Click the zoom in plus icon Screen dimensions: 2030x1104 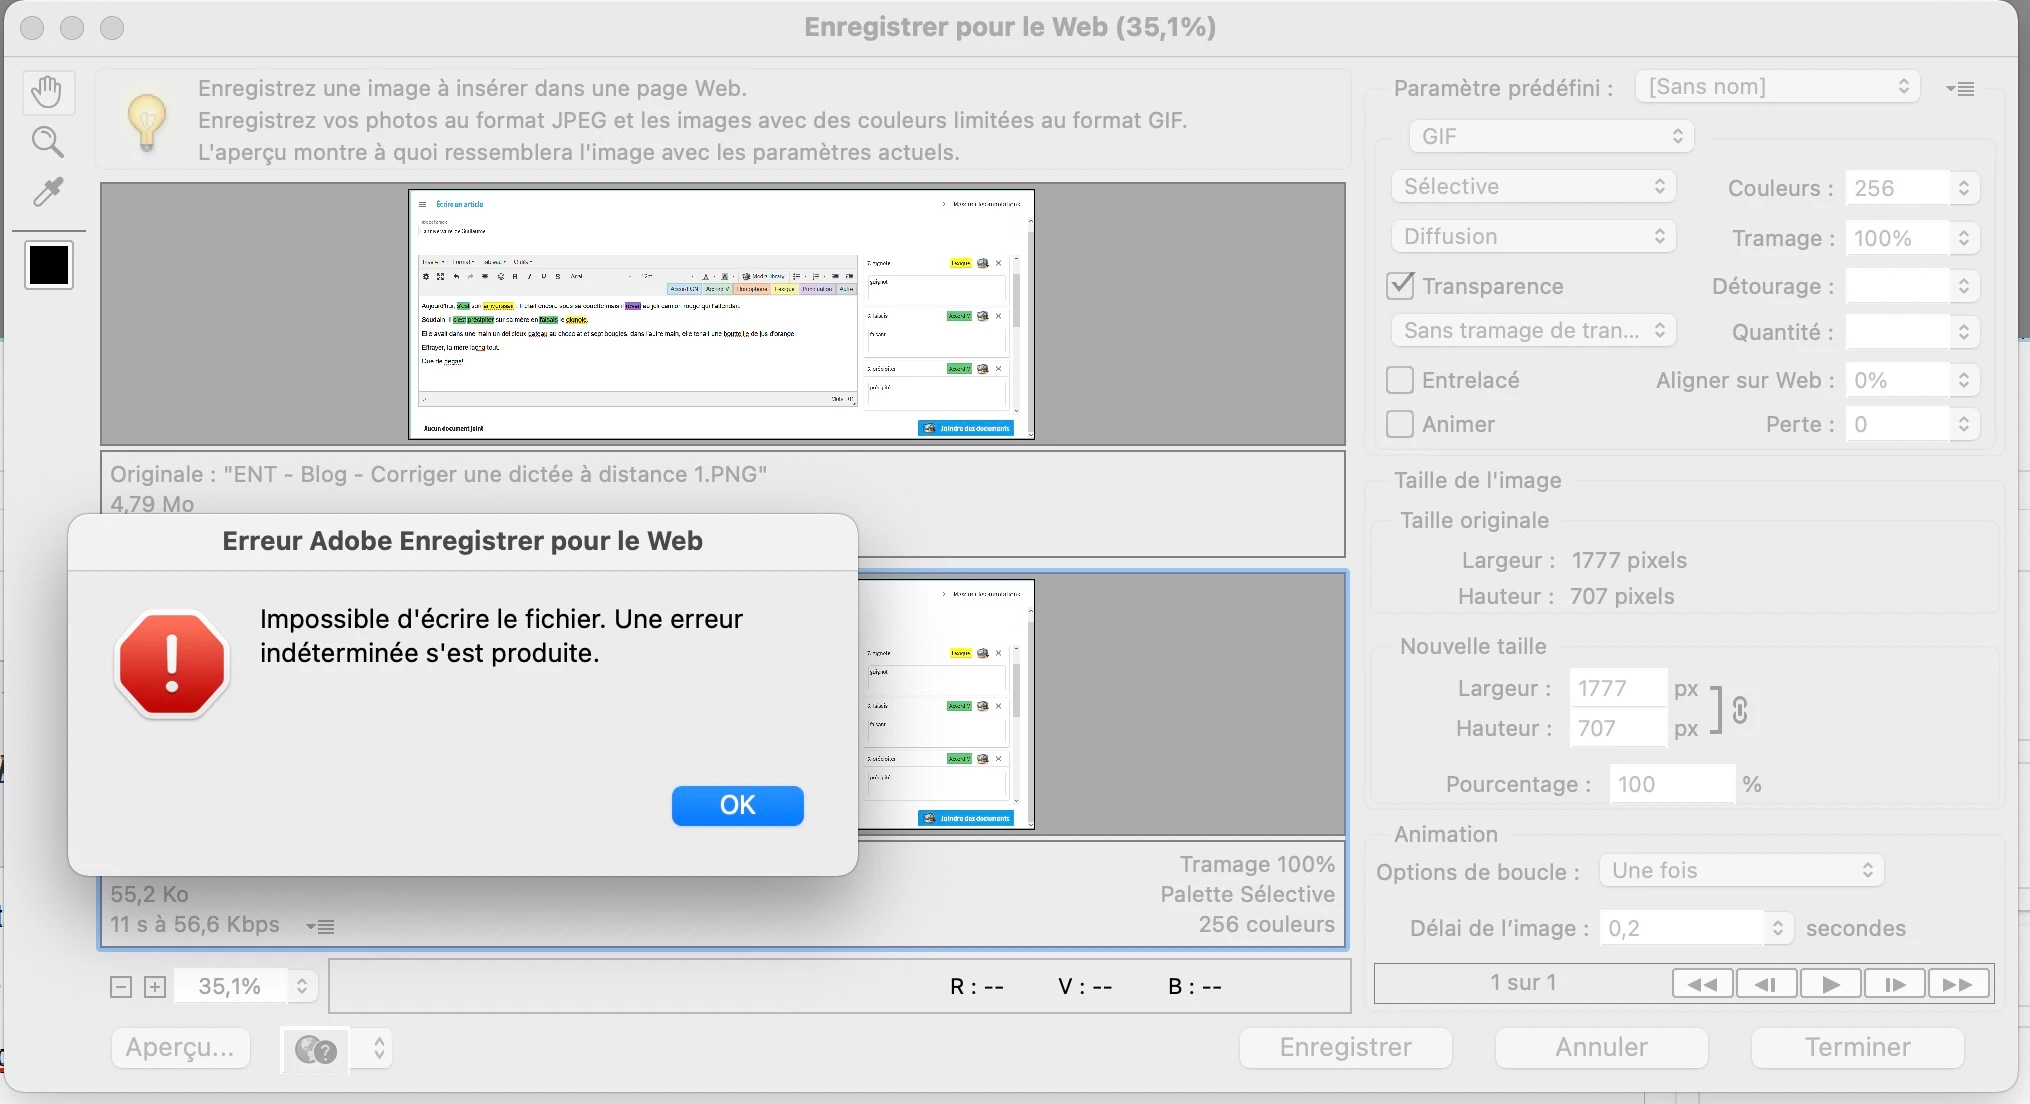click(155, 987)
